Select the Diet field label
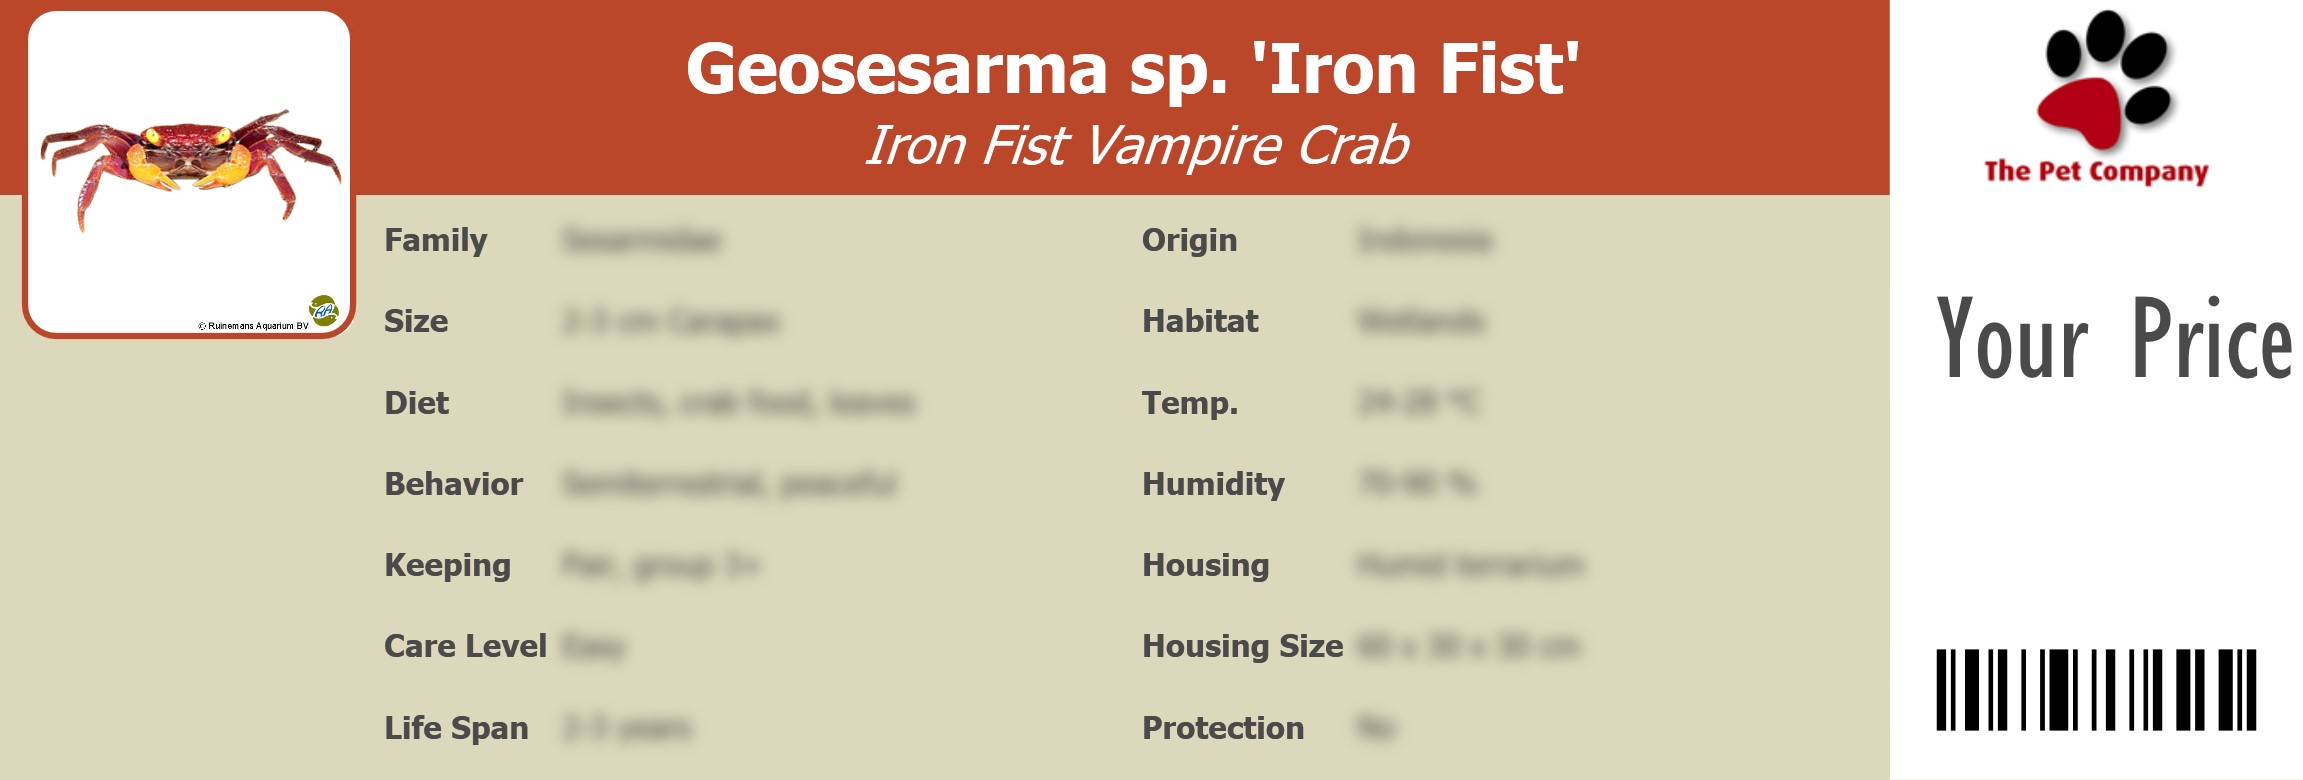This screenshot has height=780, width=2303. click(x=416, y=403)
